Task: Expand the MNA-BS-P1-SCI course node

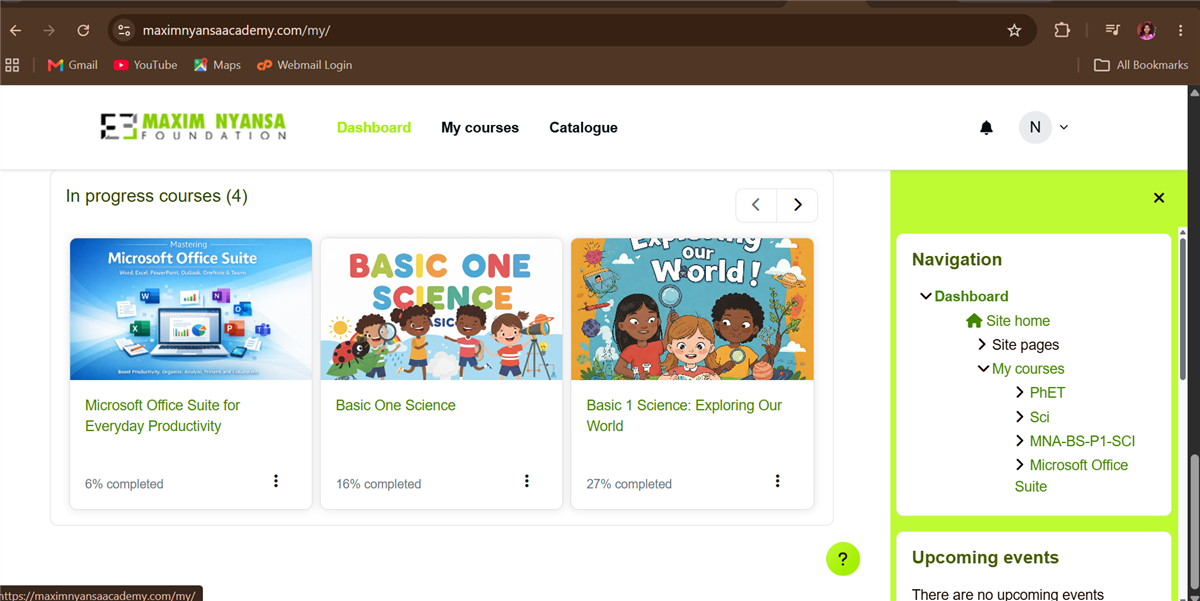Action: [1020, 440]
